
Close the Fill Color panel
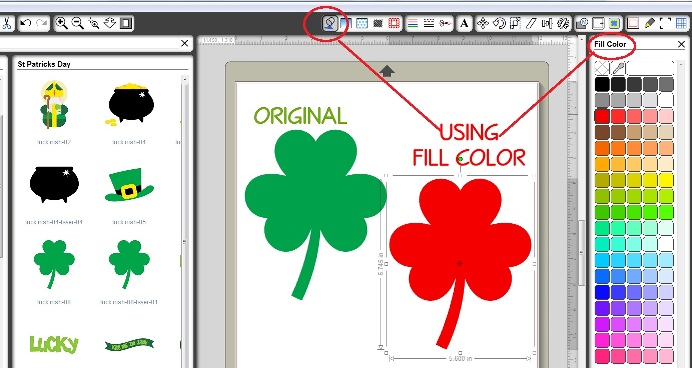(681, 44)
